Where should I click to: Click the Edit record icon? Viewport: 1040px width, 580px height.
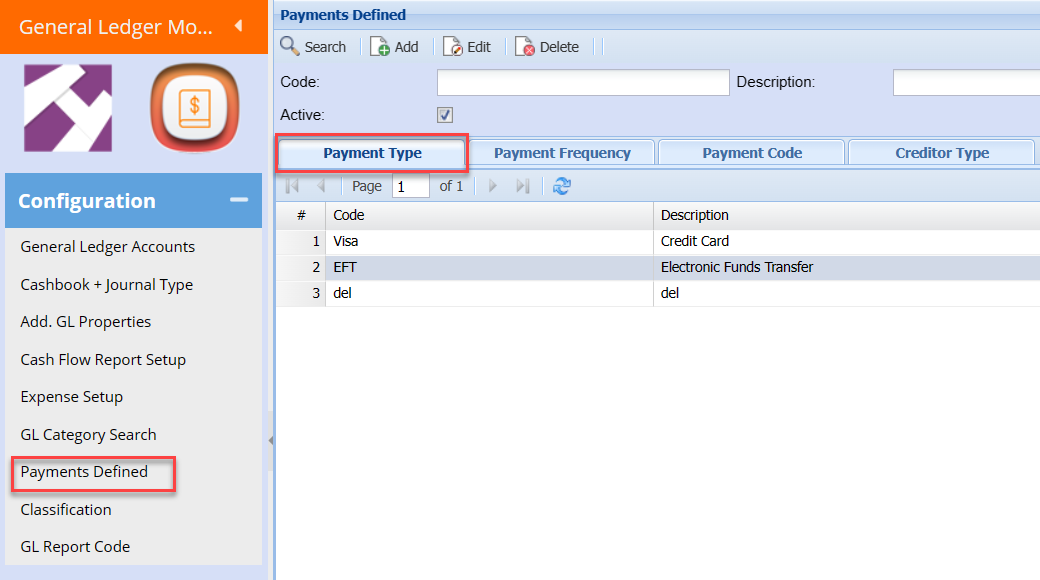[x=453, y=46]
